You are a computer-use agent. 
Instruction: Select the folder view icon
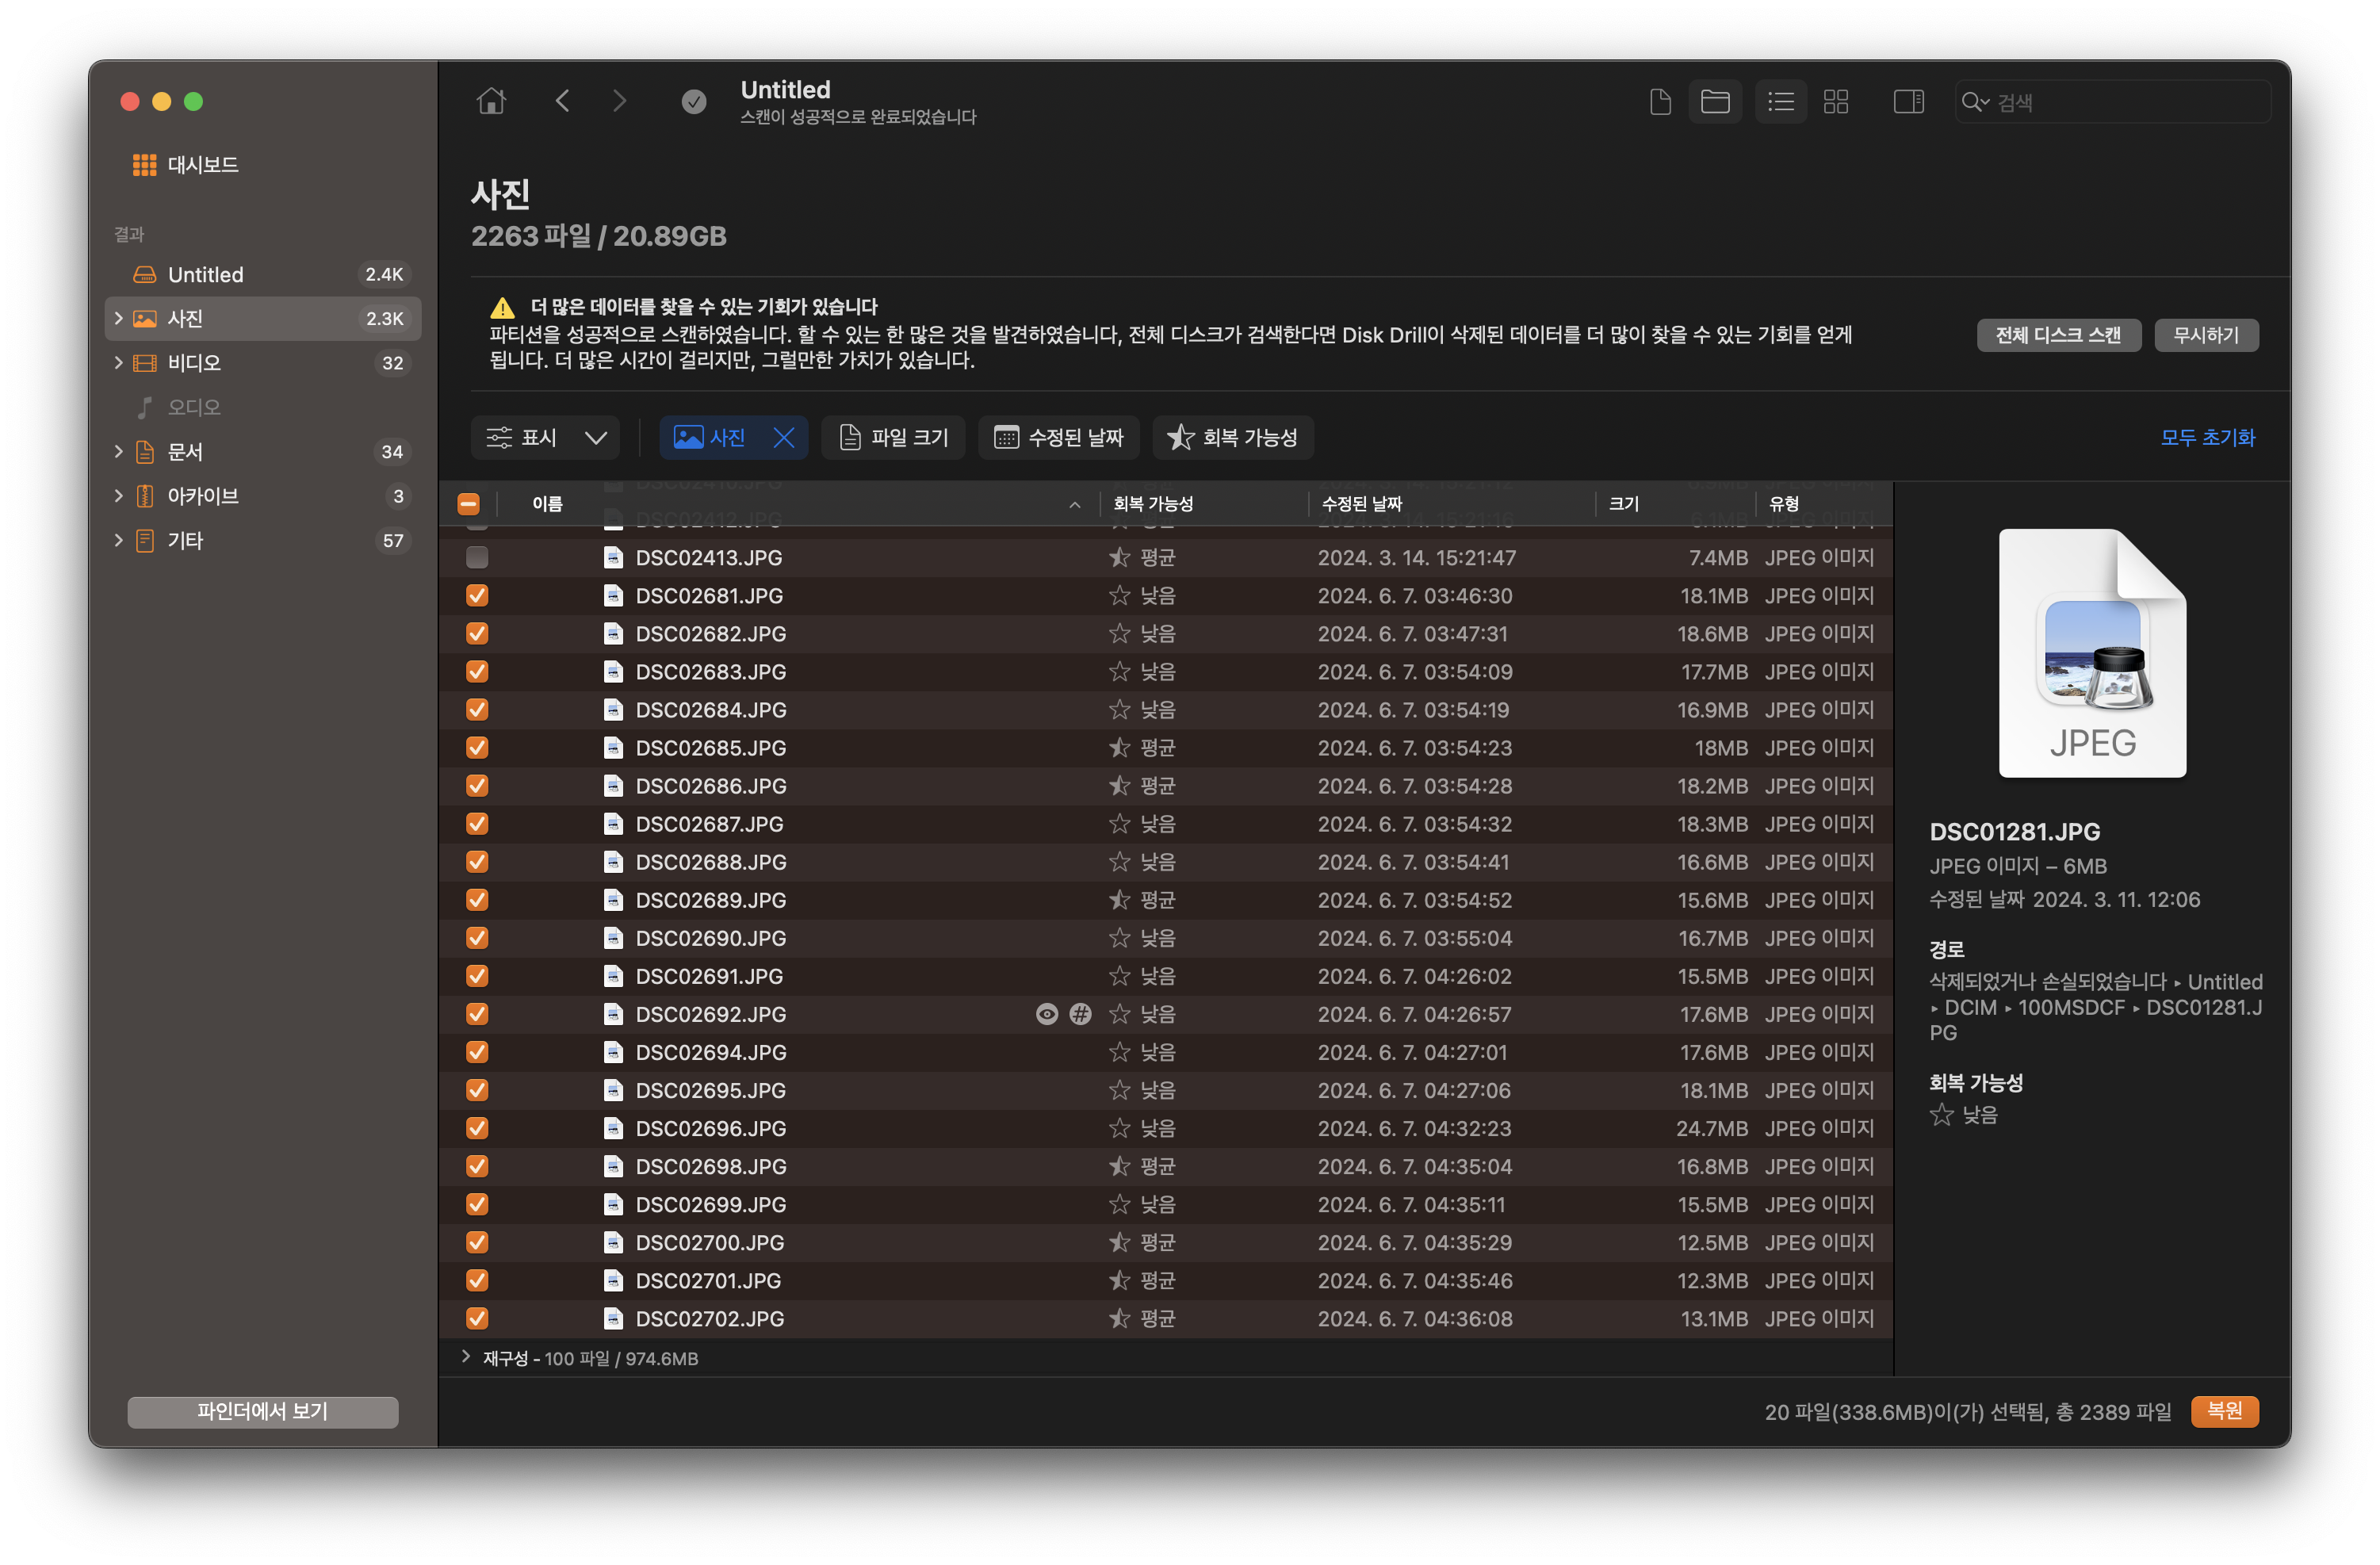[x=1715, y=101]
